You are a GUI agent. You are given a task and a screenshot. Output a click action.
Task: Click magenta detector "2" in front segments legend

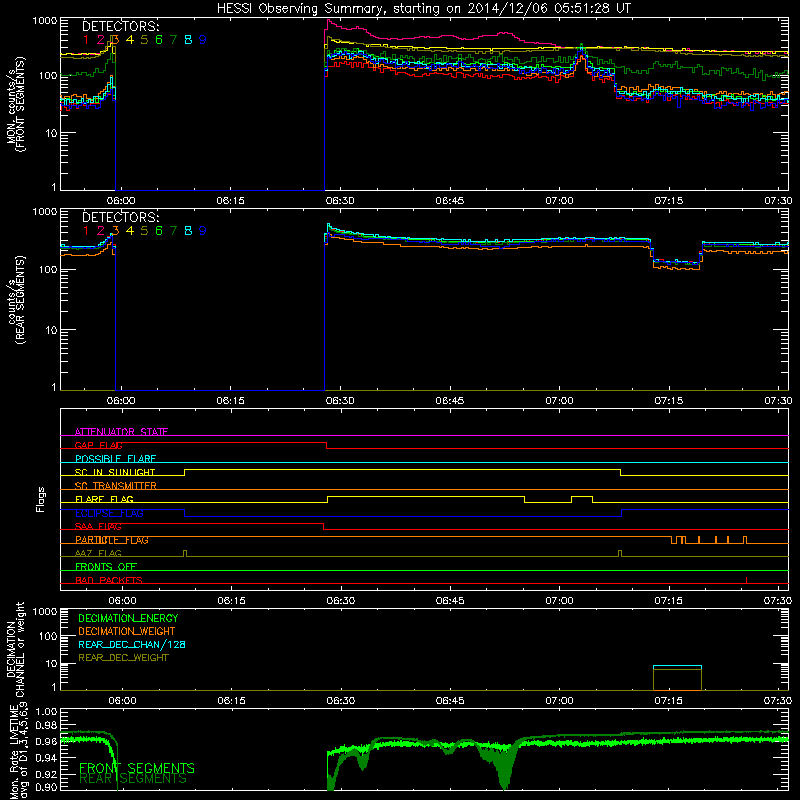[x=101, y=39]
